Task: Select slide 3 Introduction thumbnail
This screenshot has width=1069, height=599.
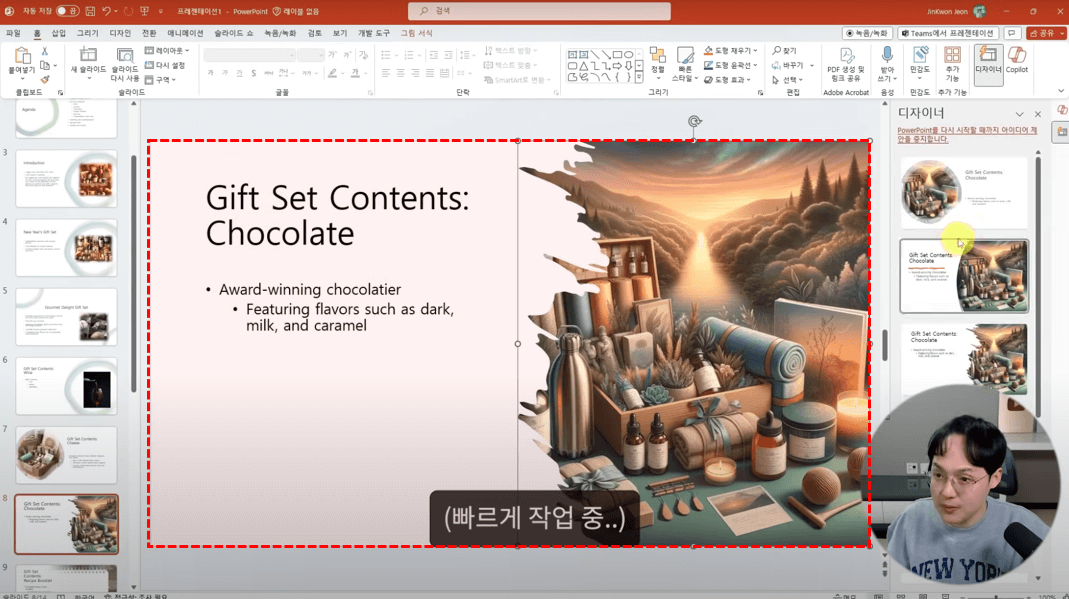Action: (66, 179)
